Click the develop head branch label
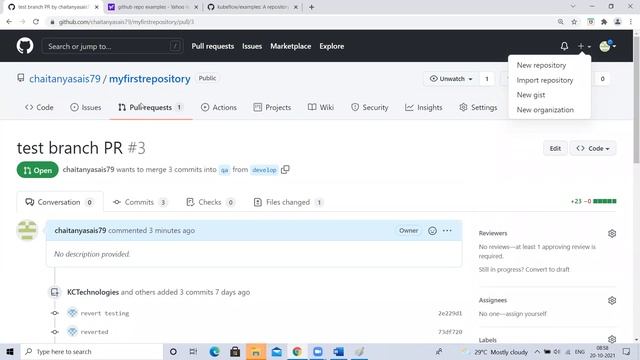 (264, 170)
